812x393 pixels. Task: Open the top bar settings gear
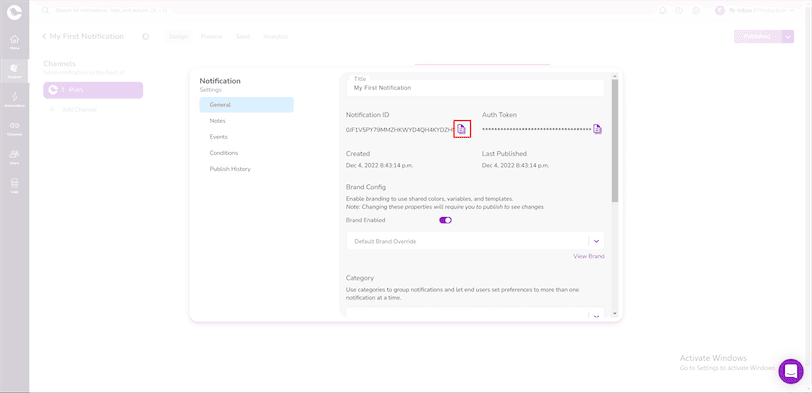click(x=696, y=10)
